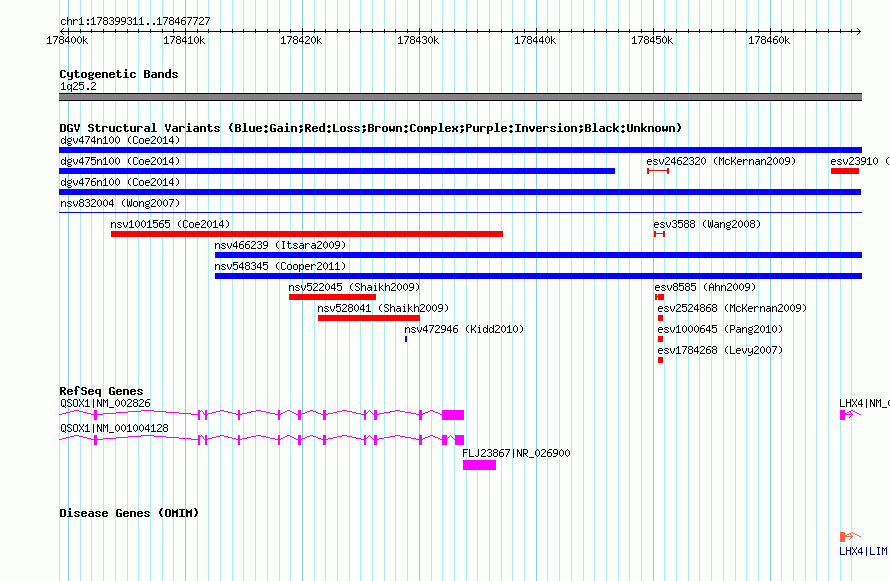890x581 pixels.
Task: Click QSOX1 NM_001004128 terminal exon block
Action: point(459,440)
